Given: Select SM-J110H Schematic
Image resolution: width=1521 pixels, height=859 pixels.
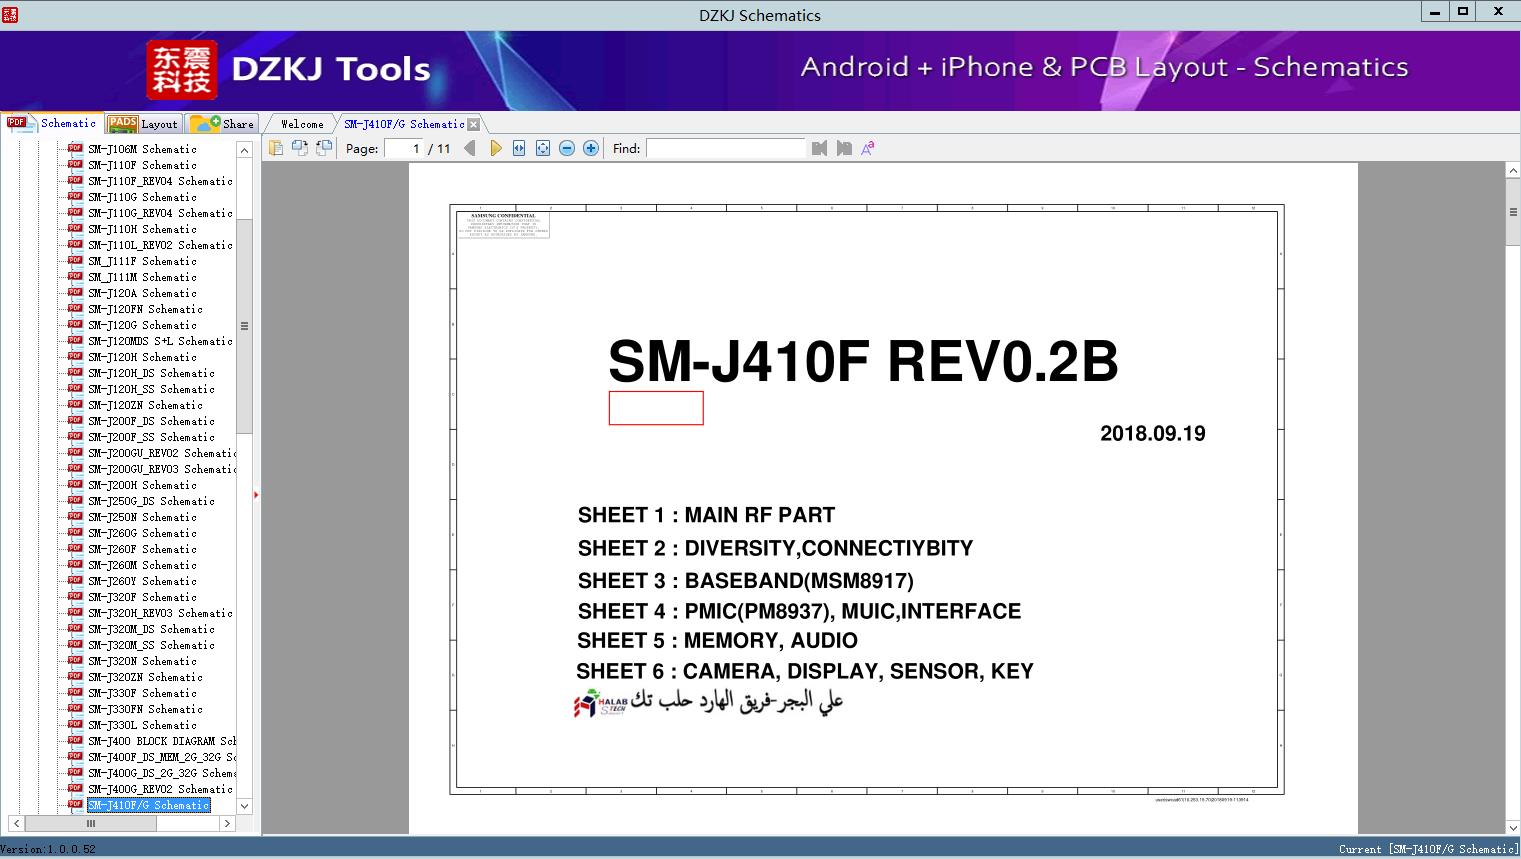Looking at the screenshot, I should [142, 229].
